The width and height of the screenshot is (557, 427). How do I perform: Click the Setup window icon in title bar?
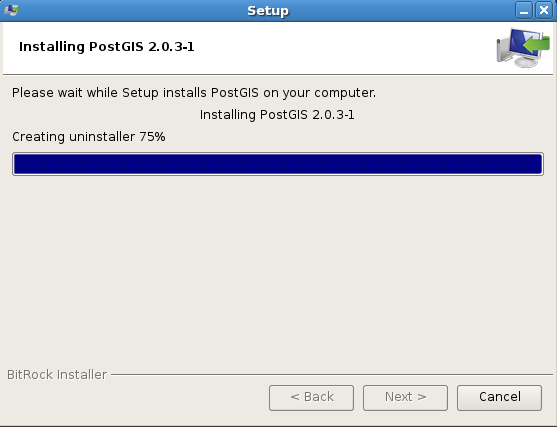(x=11, y=10)
